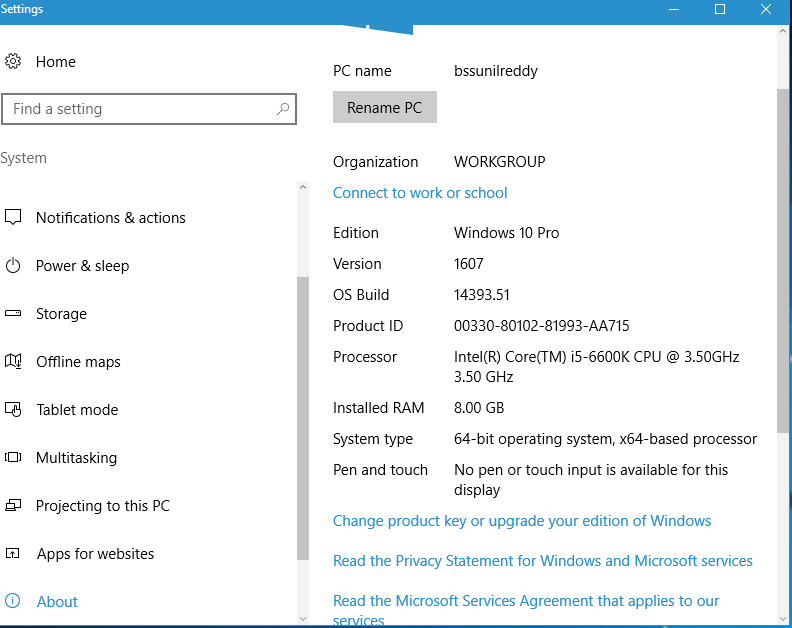The width and height of the screenshot is (792, 628).
Task: Go to Storage settings
Action: coord(61,314)
